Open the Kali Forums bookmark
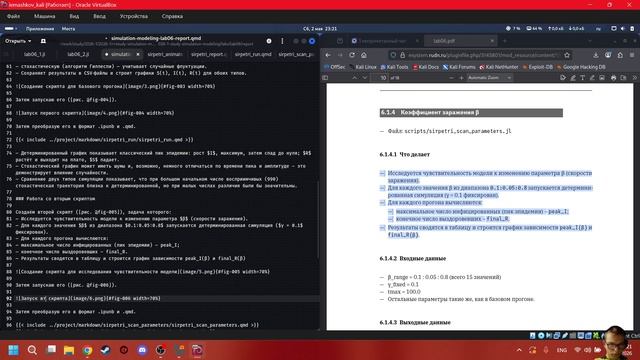Viewport: 640px width, 360px height. click(459, 67)
